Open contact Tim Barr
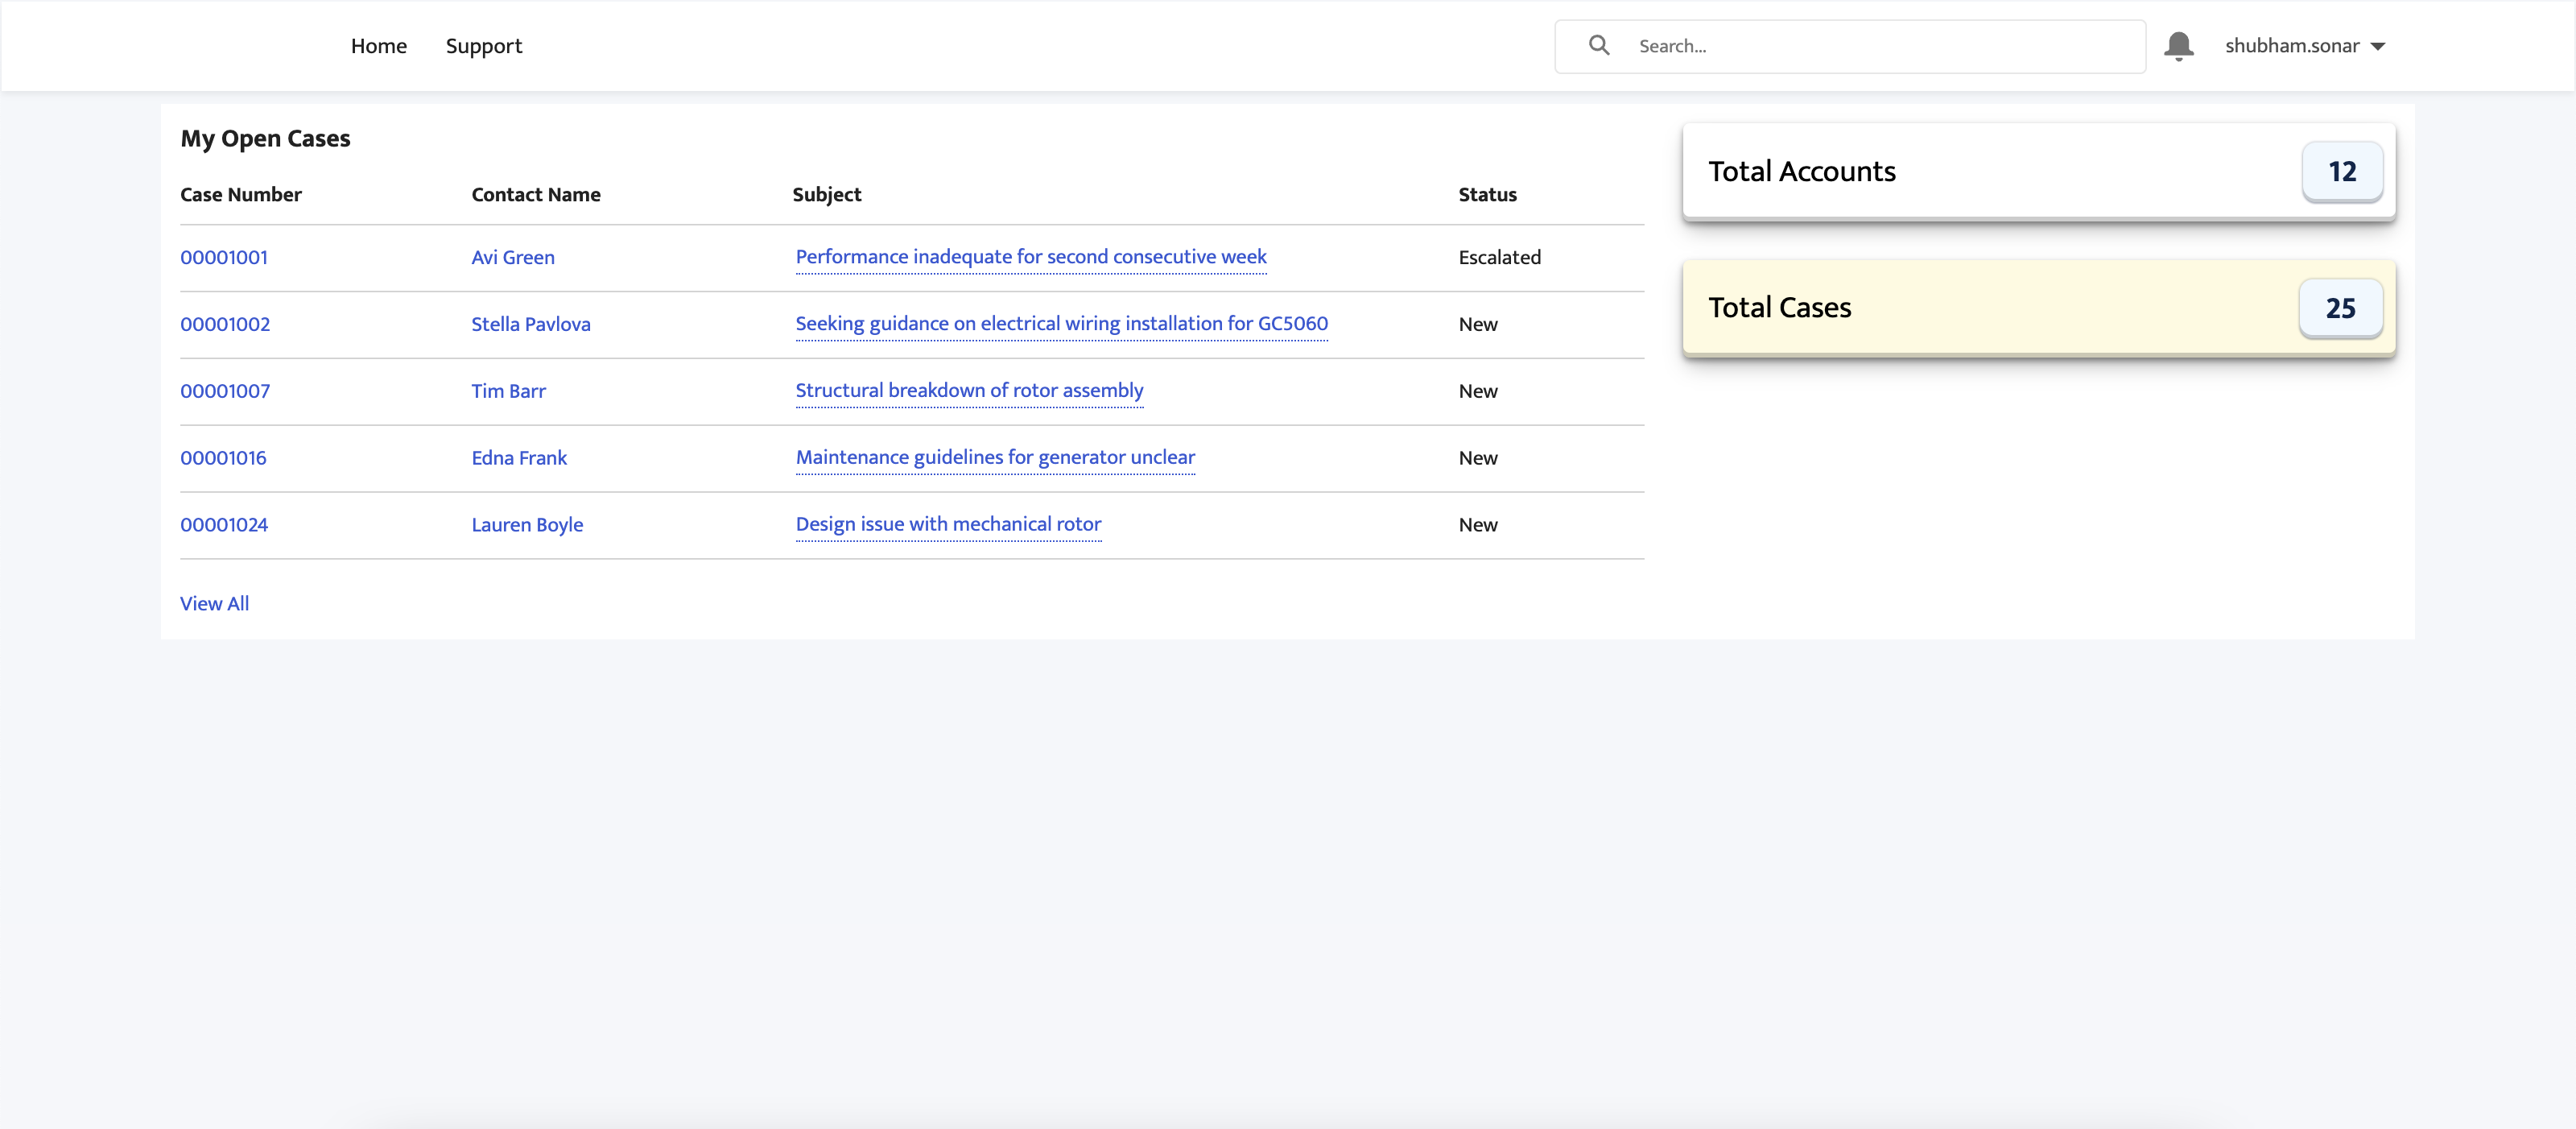The height and width of the screenshot is (1129, 2576). click(x=509, y=391)
